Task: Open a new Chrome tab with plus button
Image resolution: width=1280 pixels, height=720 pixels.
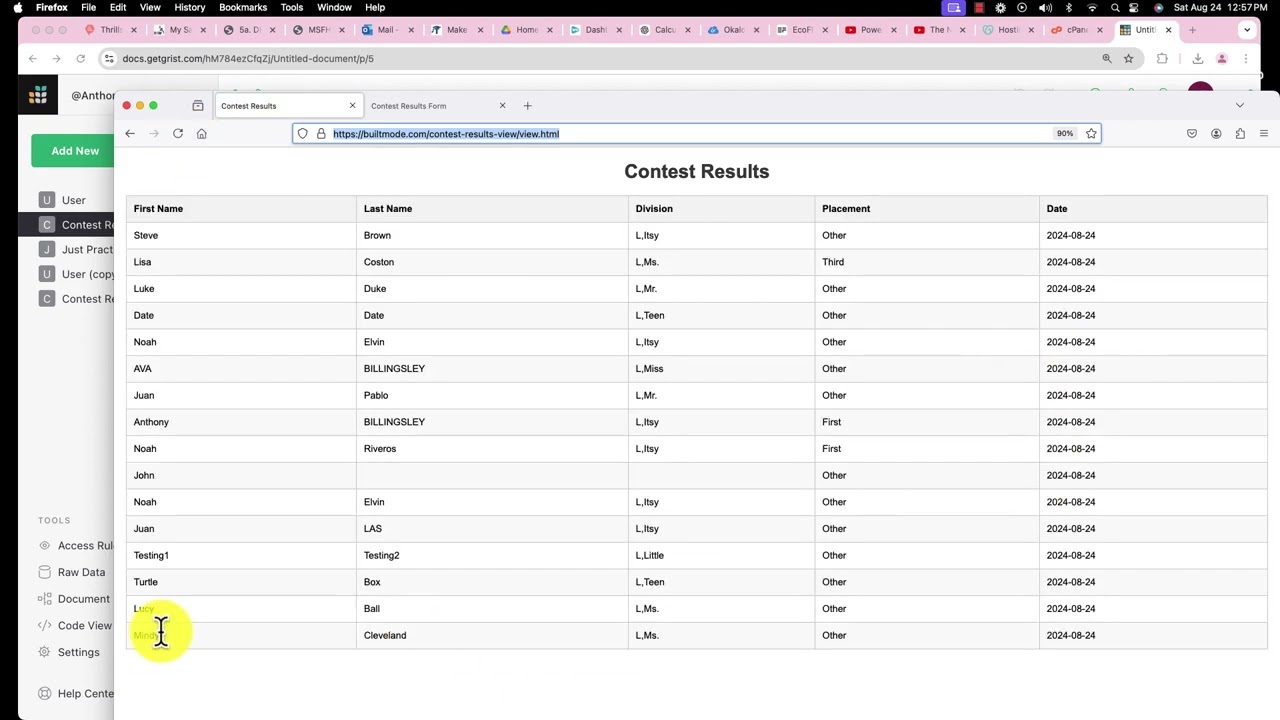Action: pos(1192,30)
